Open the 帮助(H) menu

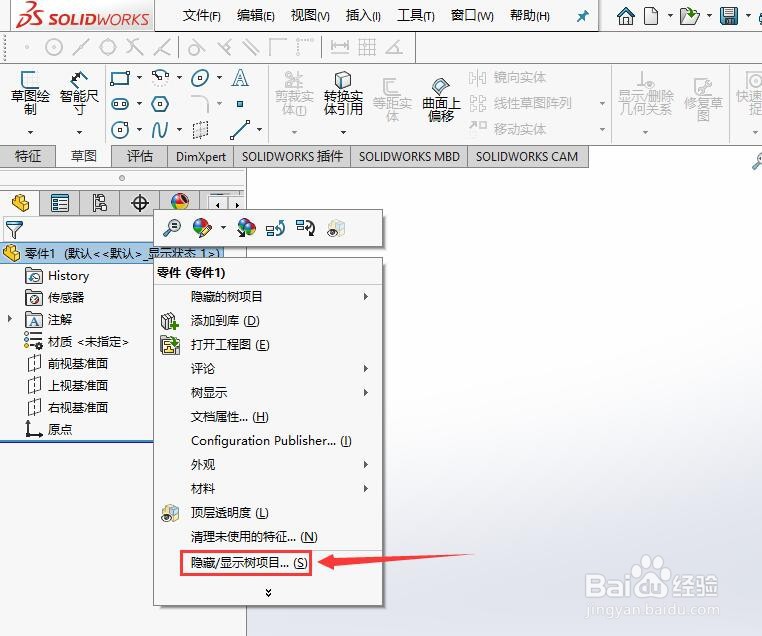(x=530, y=16)
